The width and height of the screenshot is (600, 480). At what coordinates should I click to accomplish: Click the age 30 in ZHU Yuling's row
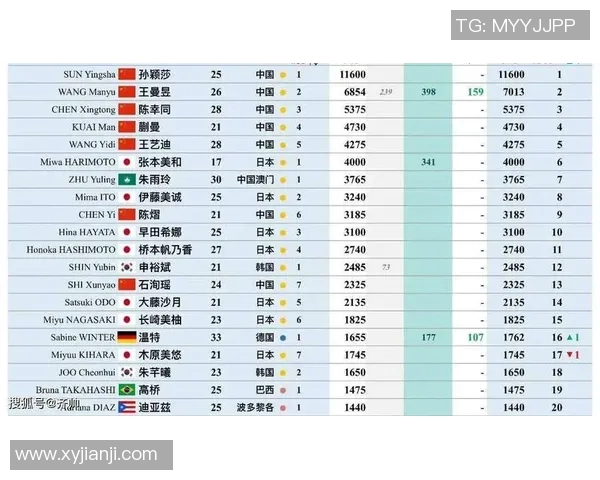click(216, 180)
